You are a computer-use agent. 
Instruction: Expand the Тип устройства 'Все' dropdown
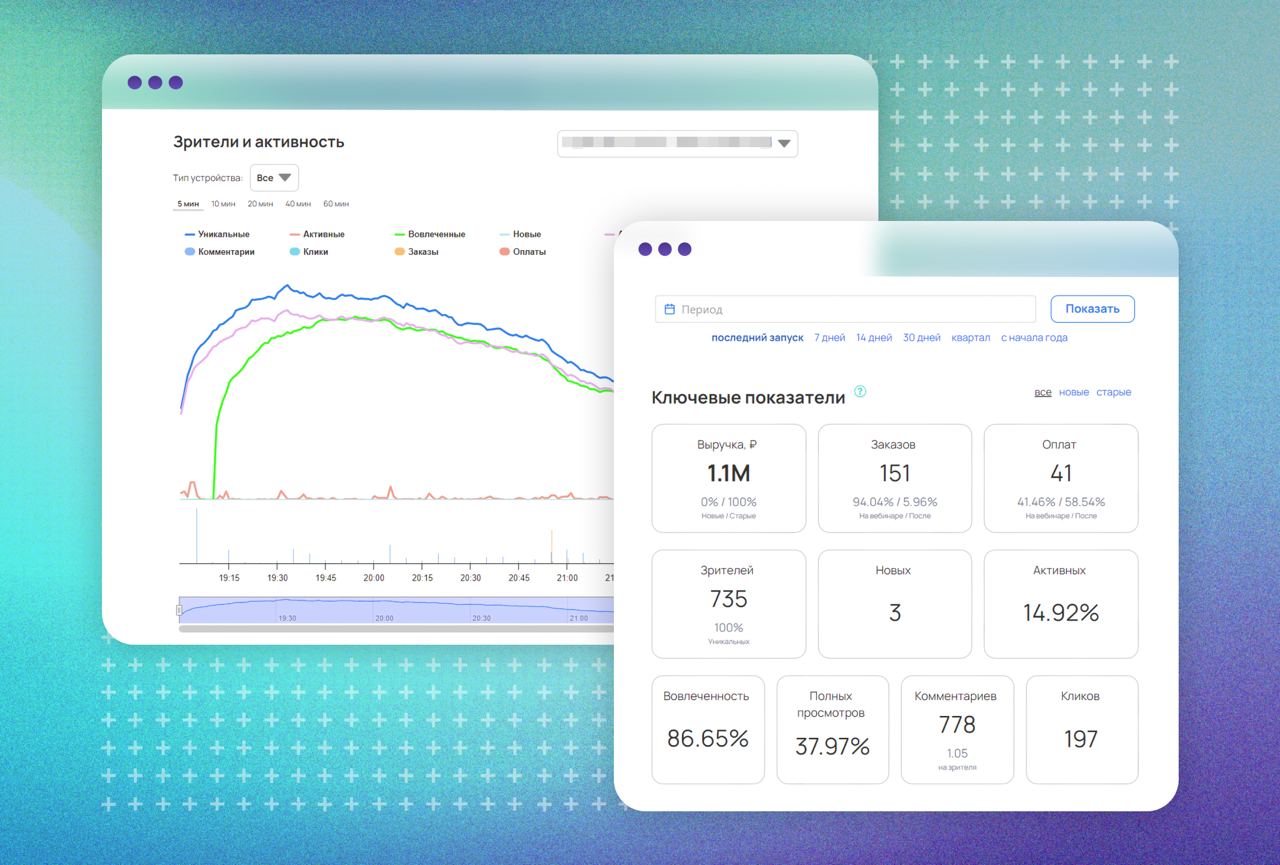(274, 178)
